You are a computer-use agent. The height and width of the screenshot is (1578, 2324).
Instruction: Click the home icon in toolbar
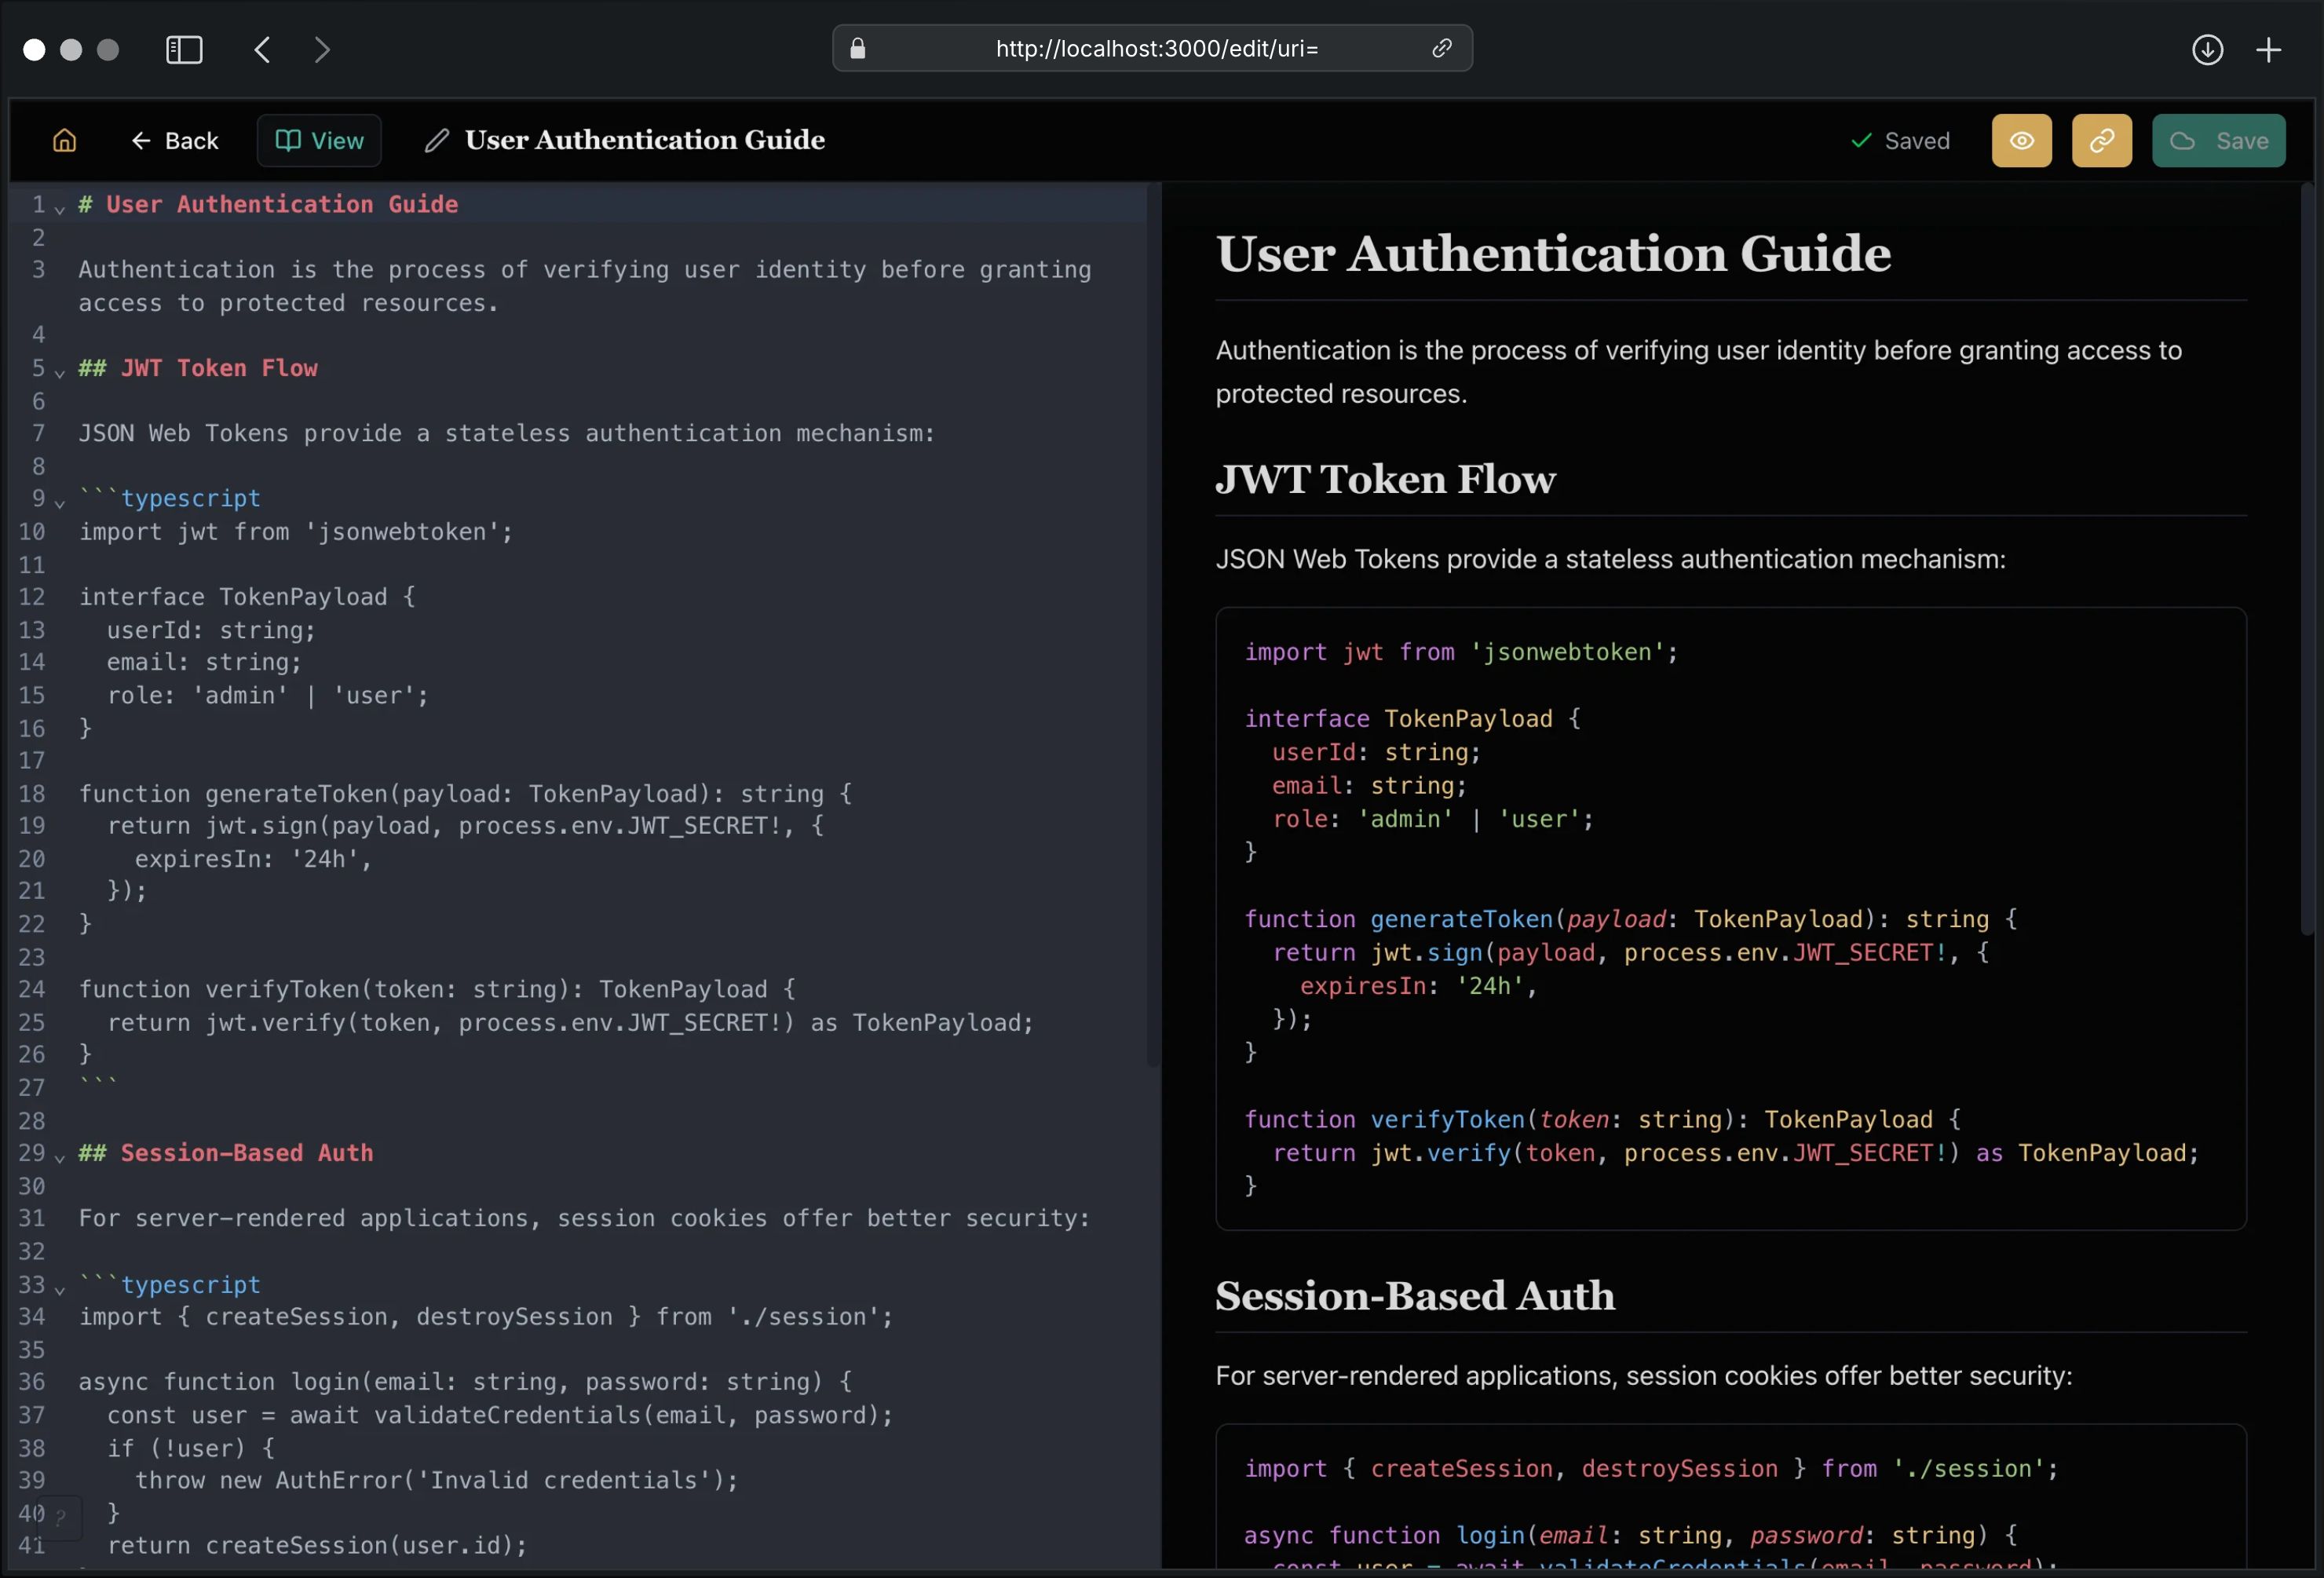(64, 141)
